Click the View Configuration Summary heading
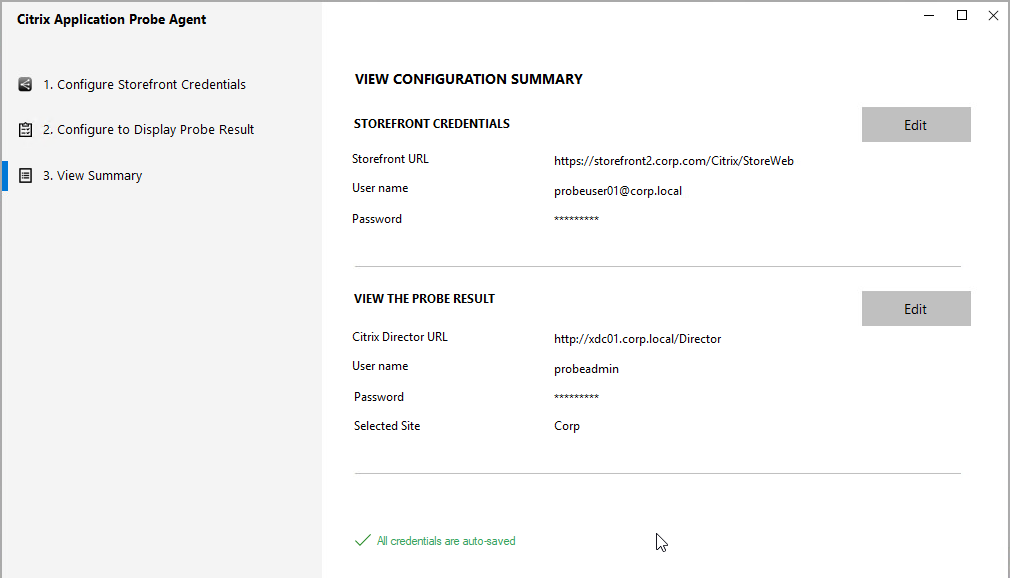The width and height of the screenshot is (1010, 578). 468,79
